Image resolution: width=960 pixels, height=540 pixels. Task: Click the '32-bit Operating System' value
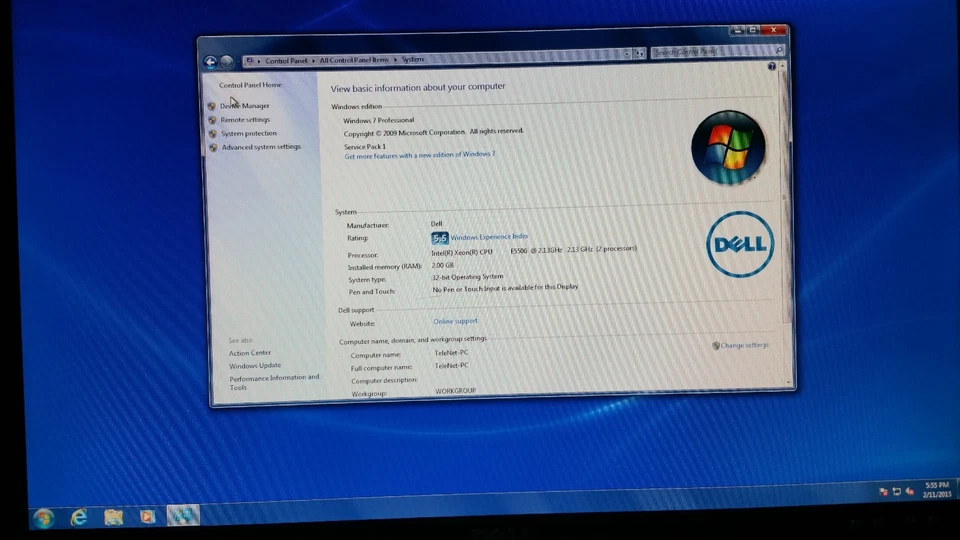point(468,277)
